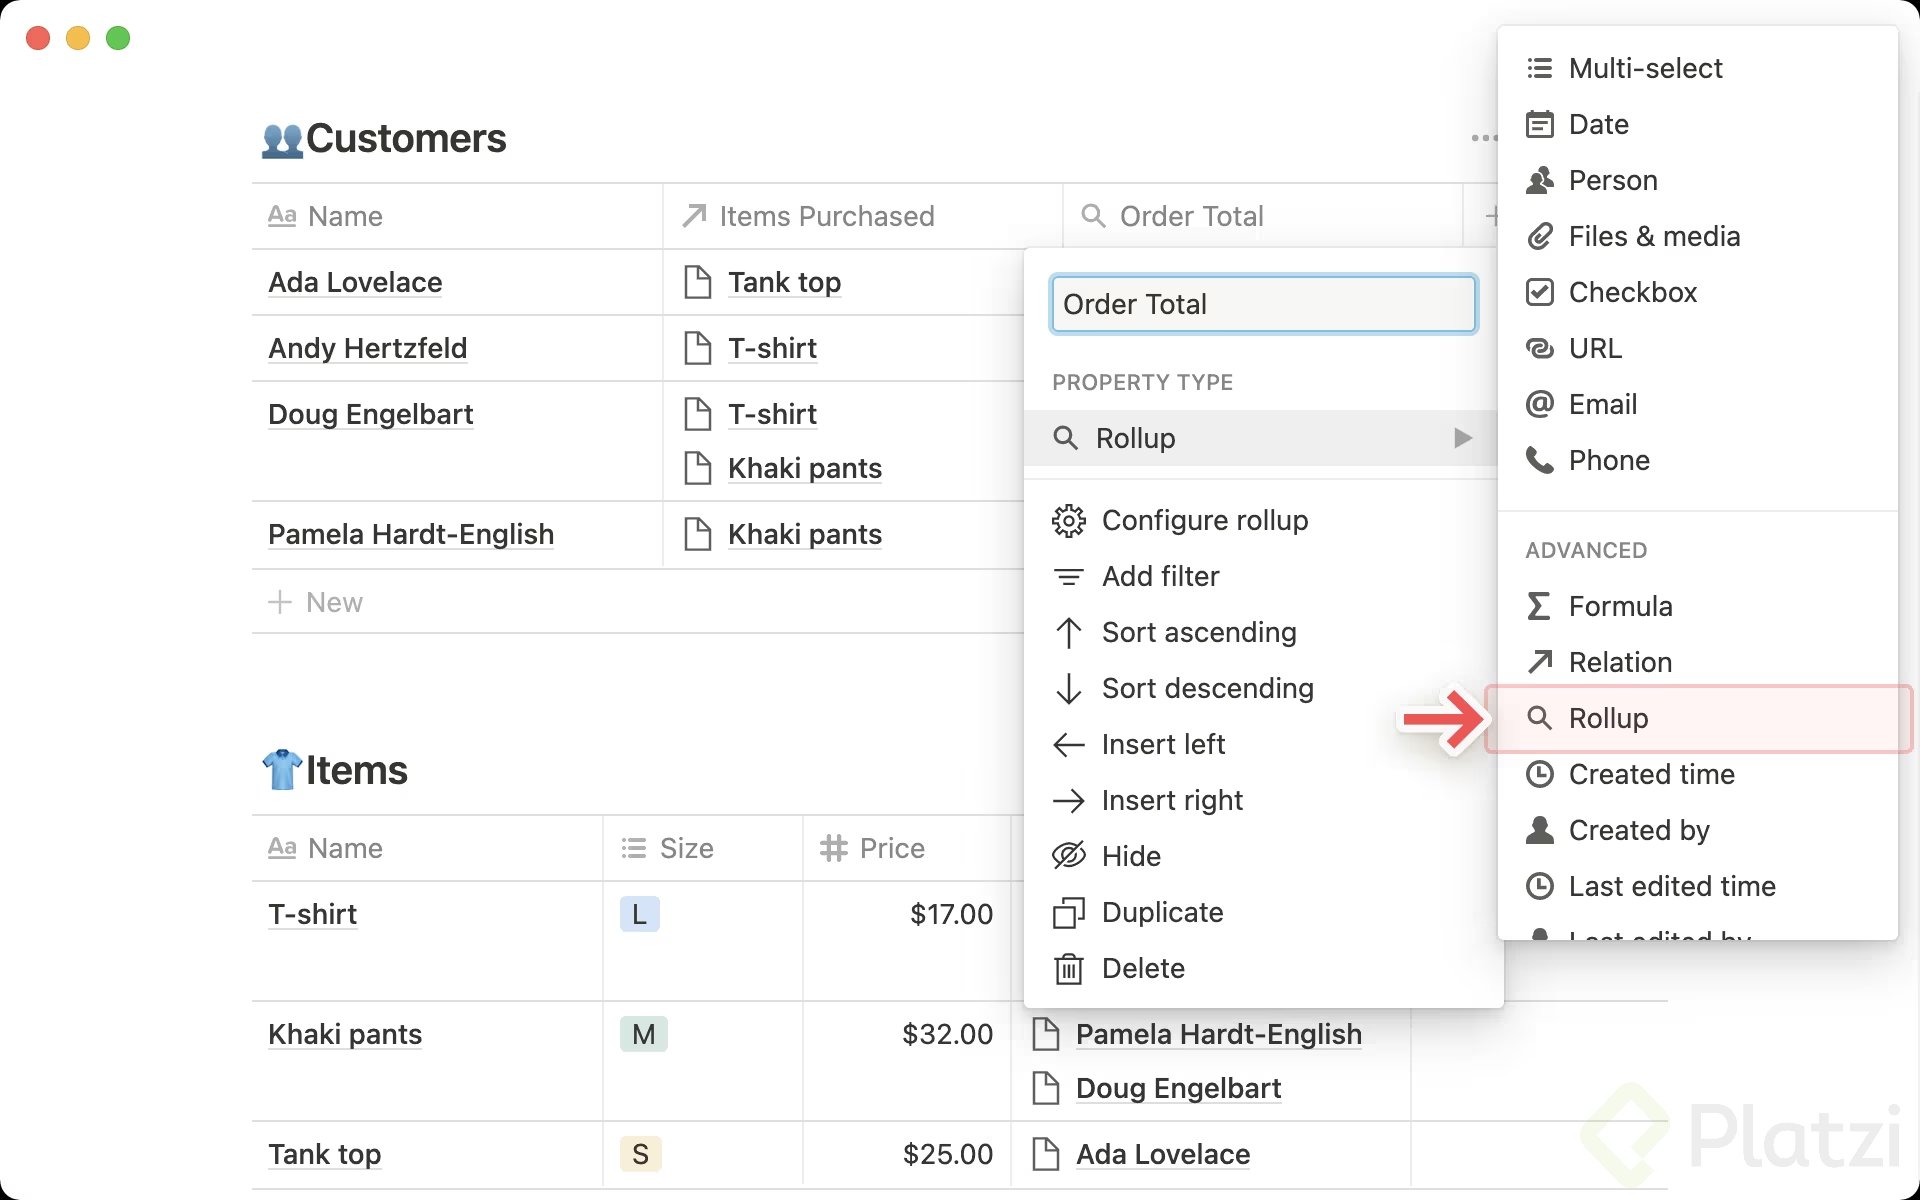This screenshot has height=1200, width=1920.
Task: Open the Customers database three-dot menu
Action: pyautogui.click(x=1482, y=138)
